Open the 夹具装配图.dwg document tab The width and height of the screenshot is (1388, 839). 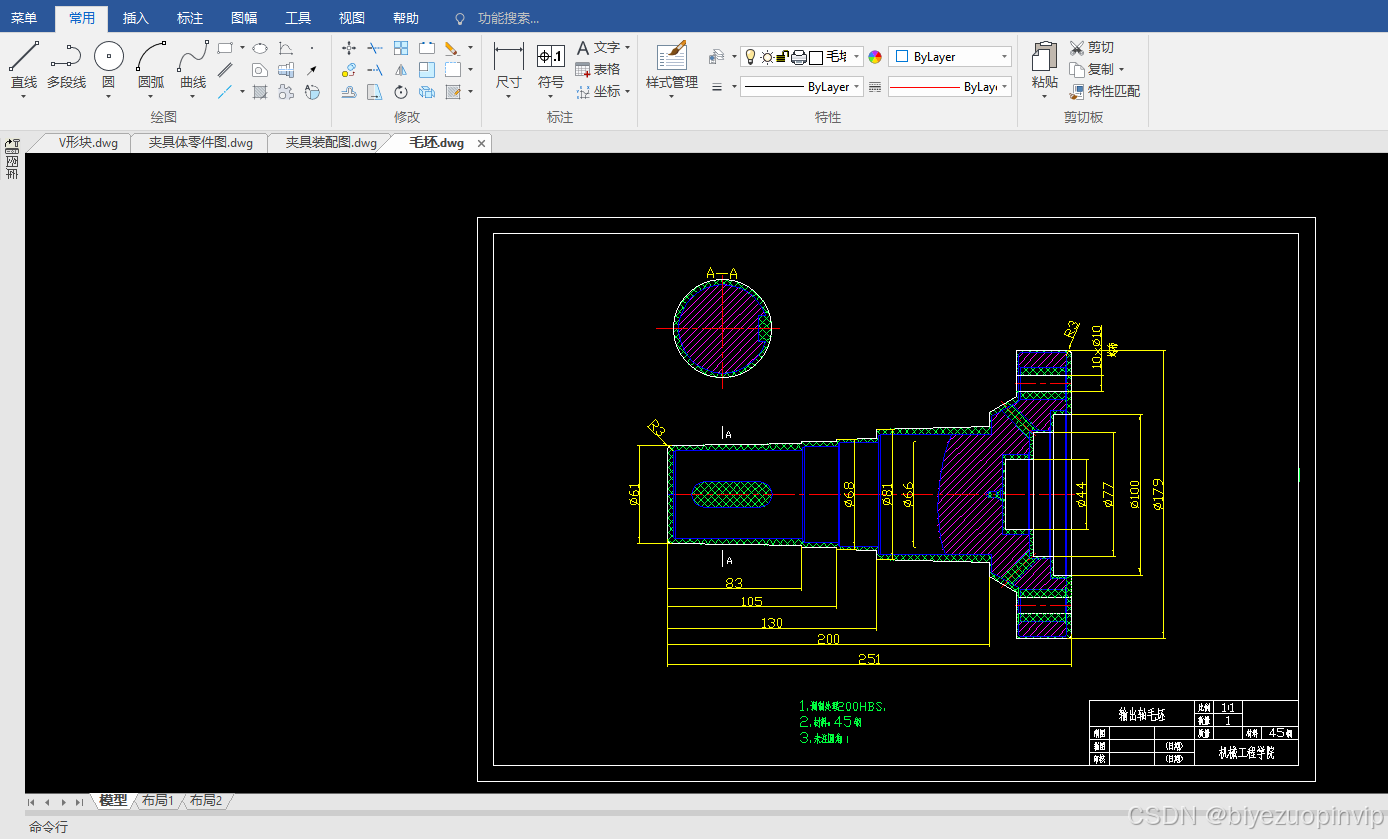coord(331,143)
